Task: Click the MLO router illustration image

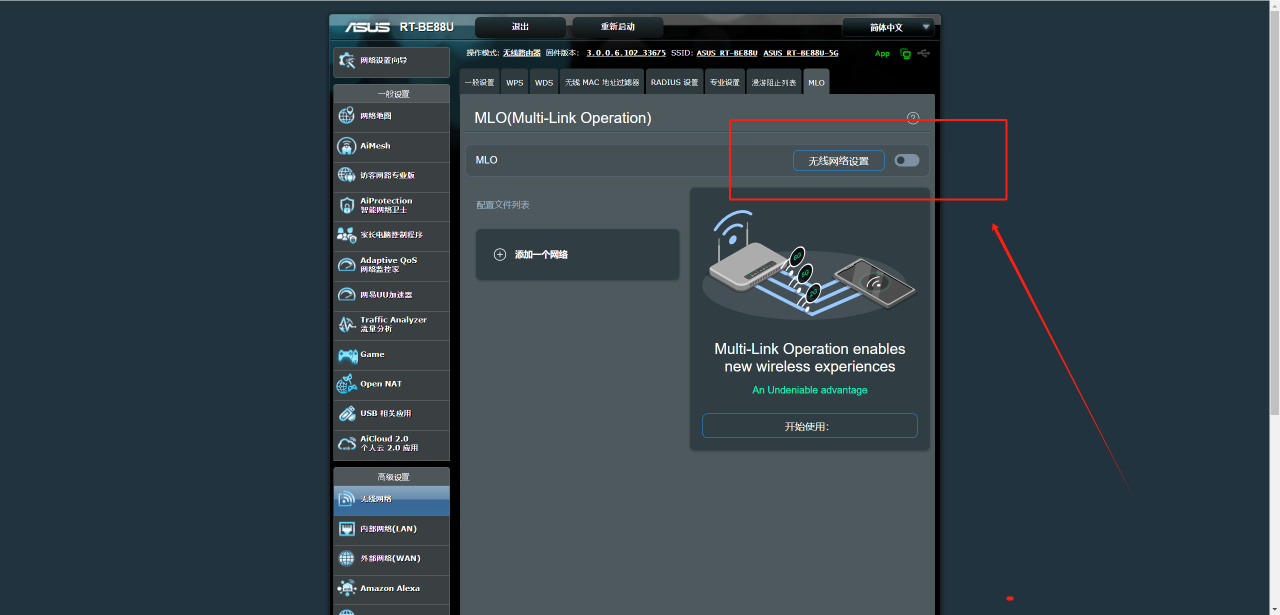Action: coord(810,263)
